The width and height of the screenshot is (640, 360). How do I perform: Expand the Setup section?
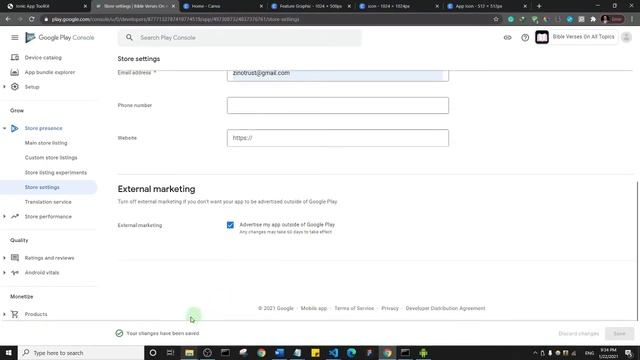(4, 87)
